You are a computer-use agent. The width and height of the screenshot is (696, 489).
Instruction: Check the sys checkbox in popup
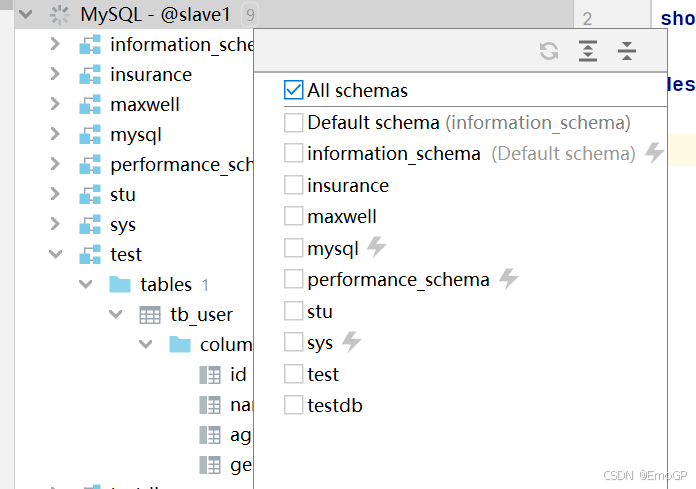click(x=293, y=342)
